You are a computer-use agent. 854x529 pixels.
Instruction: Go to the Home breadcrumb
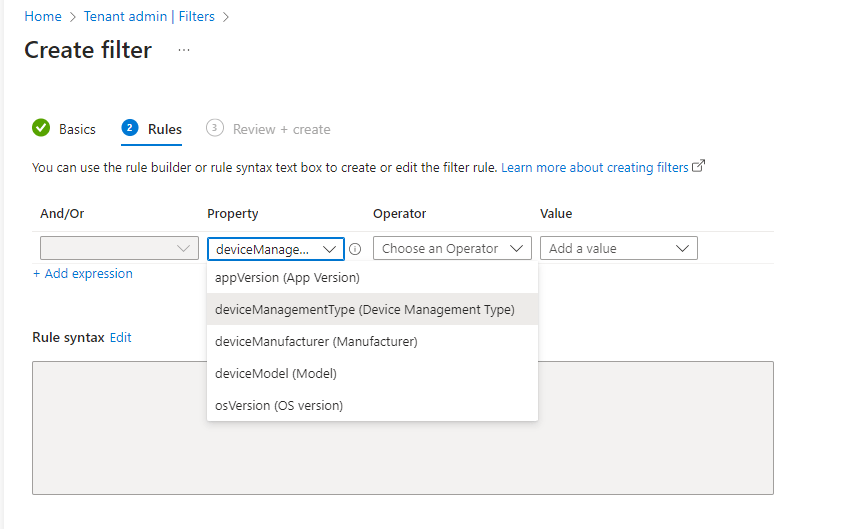[42, 17]
